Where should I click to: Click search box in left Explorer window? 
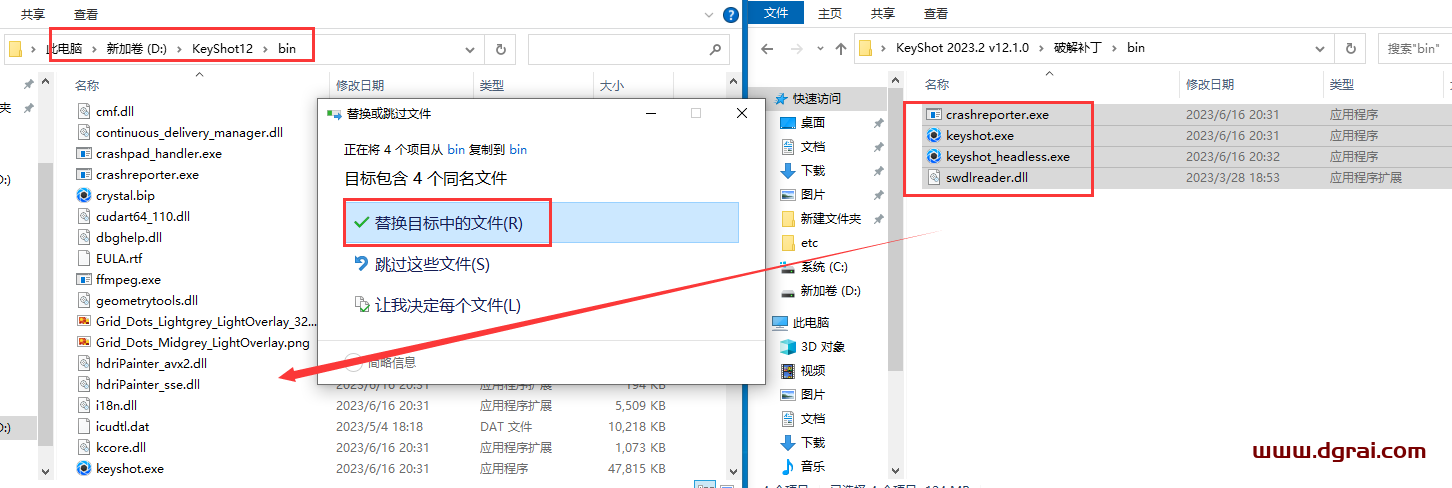(x=628, y=49)
